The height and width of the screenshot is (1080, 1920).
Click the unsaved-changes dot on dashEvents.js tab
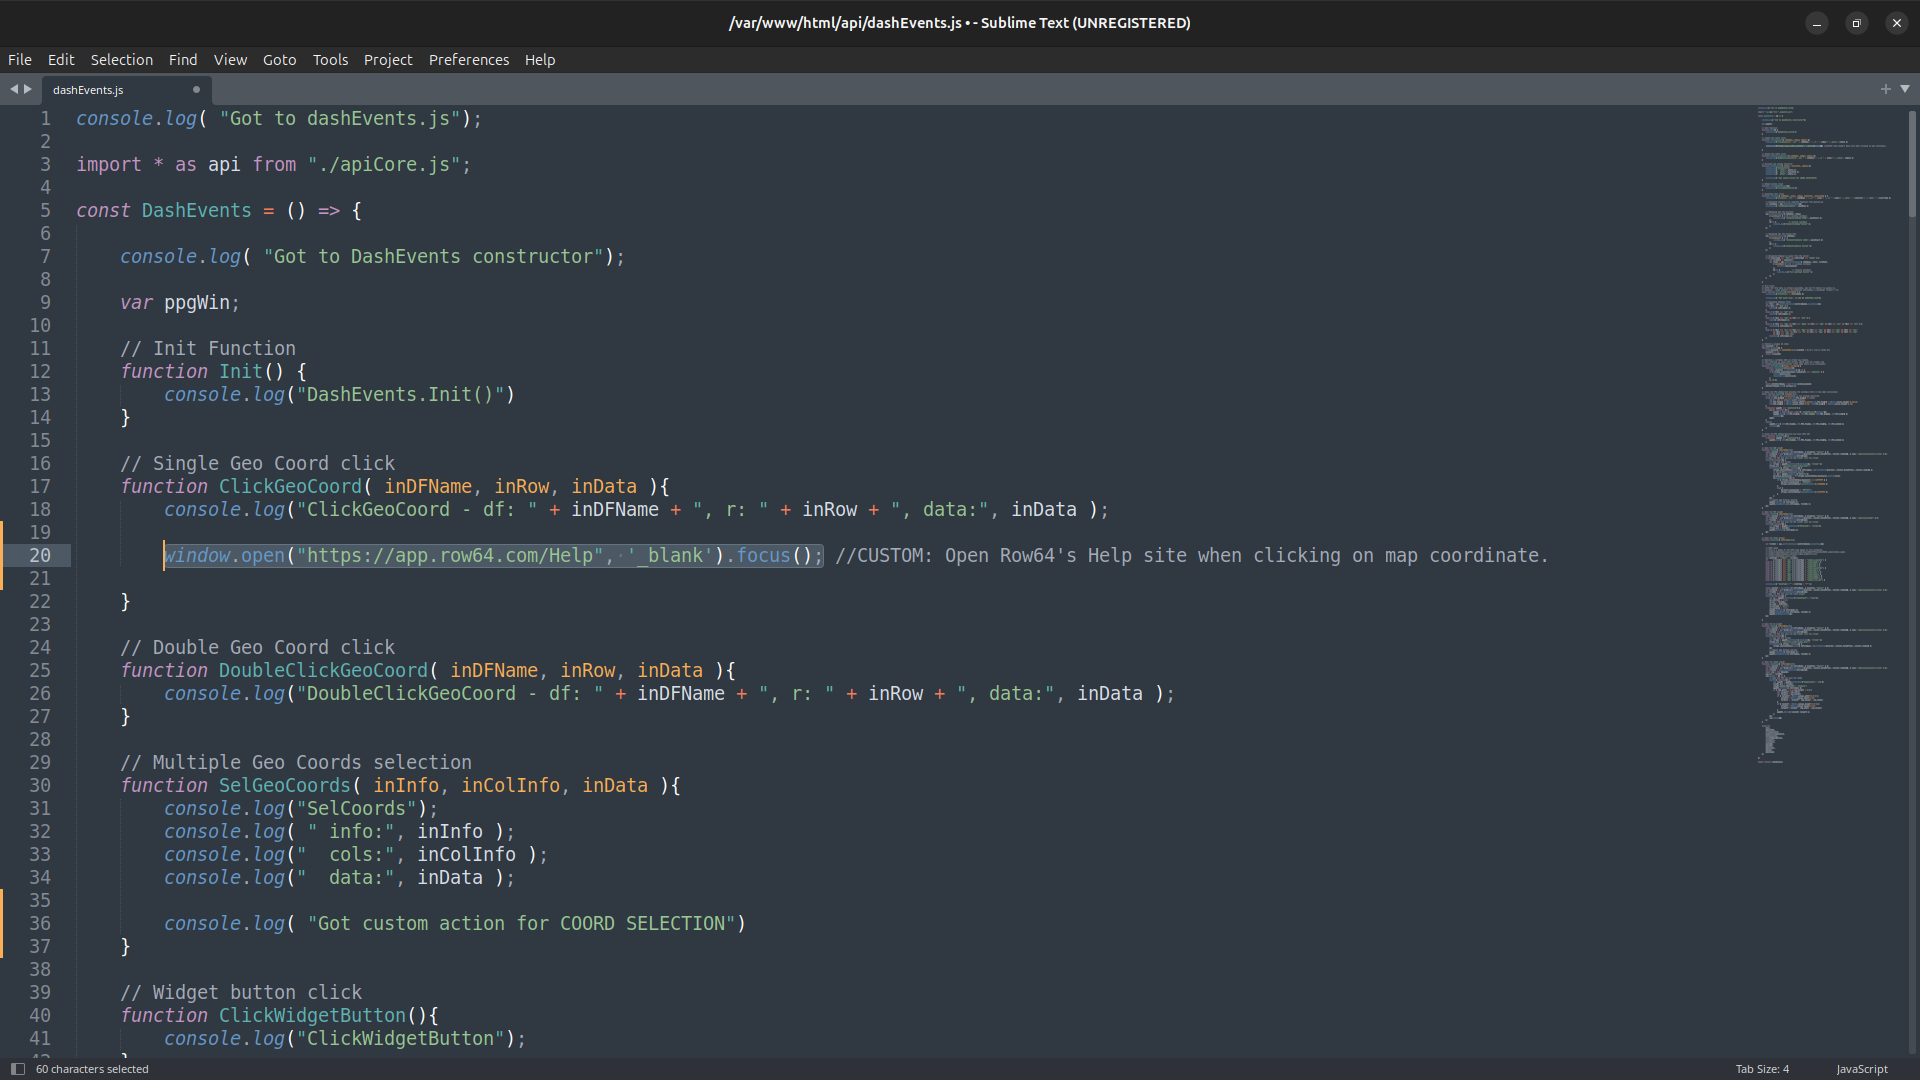tap(196, 89)
